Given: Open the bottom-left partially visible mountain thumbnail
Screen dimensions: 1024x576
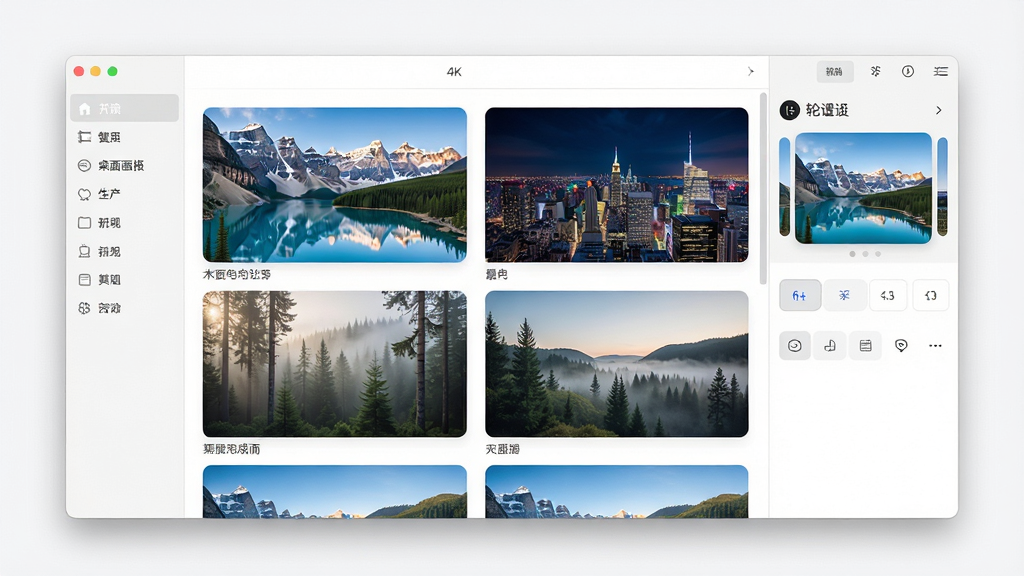Looking at the screenshot, I should [335, 492].
